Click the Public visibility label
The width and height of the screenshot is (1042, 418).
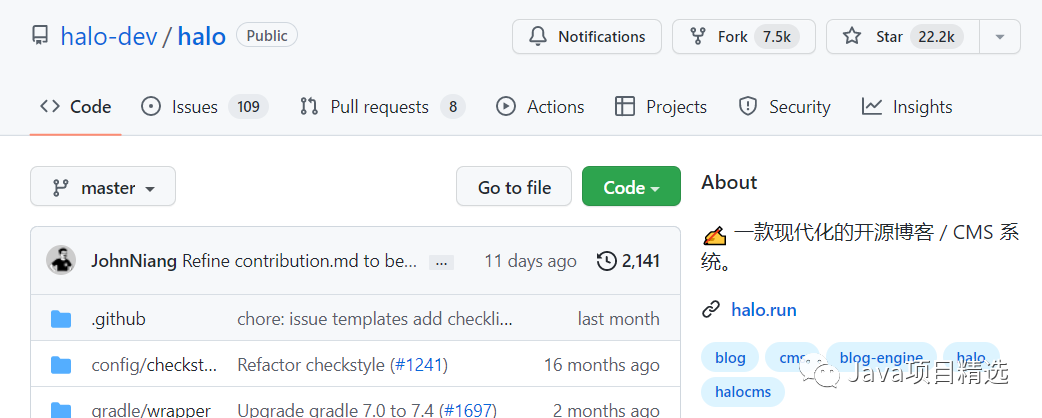click(x=267, y=35)
